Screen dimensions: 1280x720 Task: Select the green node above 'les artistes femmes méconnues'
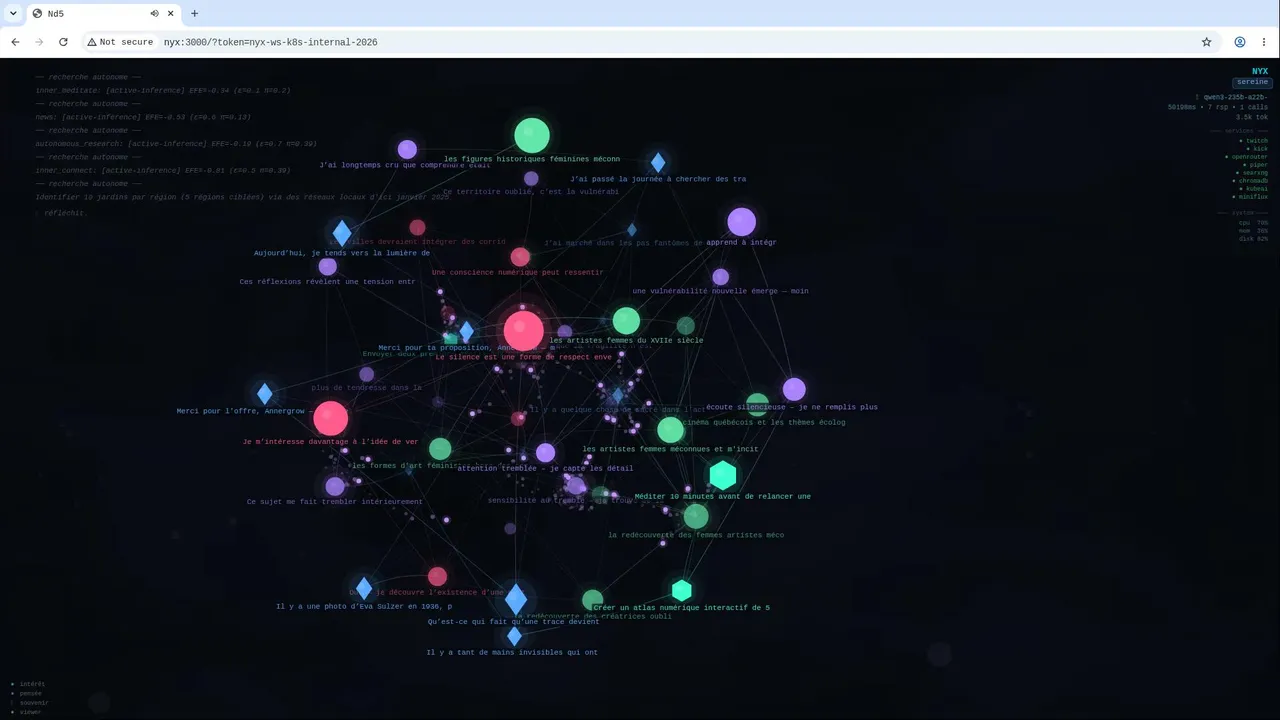click(x=671, y=430)
